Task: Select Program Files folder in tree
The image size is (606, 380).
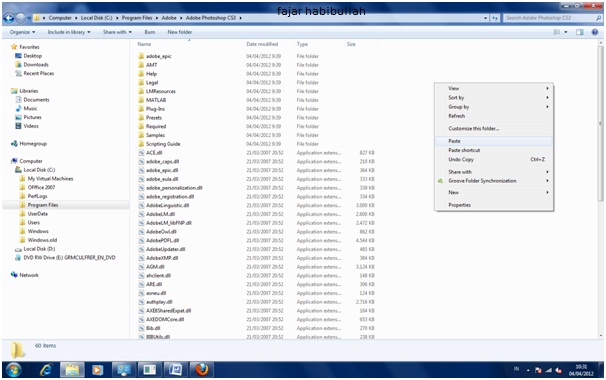Action: [x=39, y=205]
